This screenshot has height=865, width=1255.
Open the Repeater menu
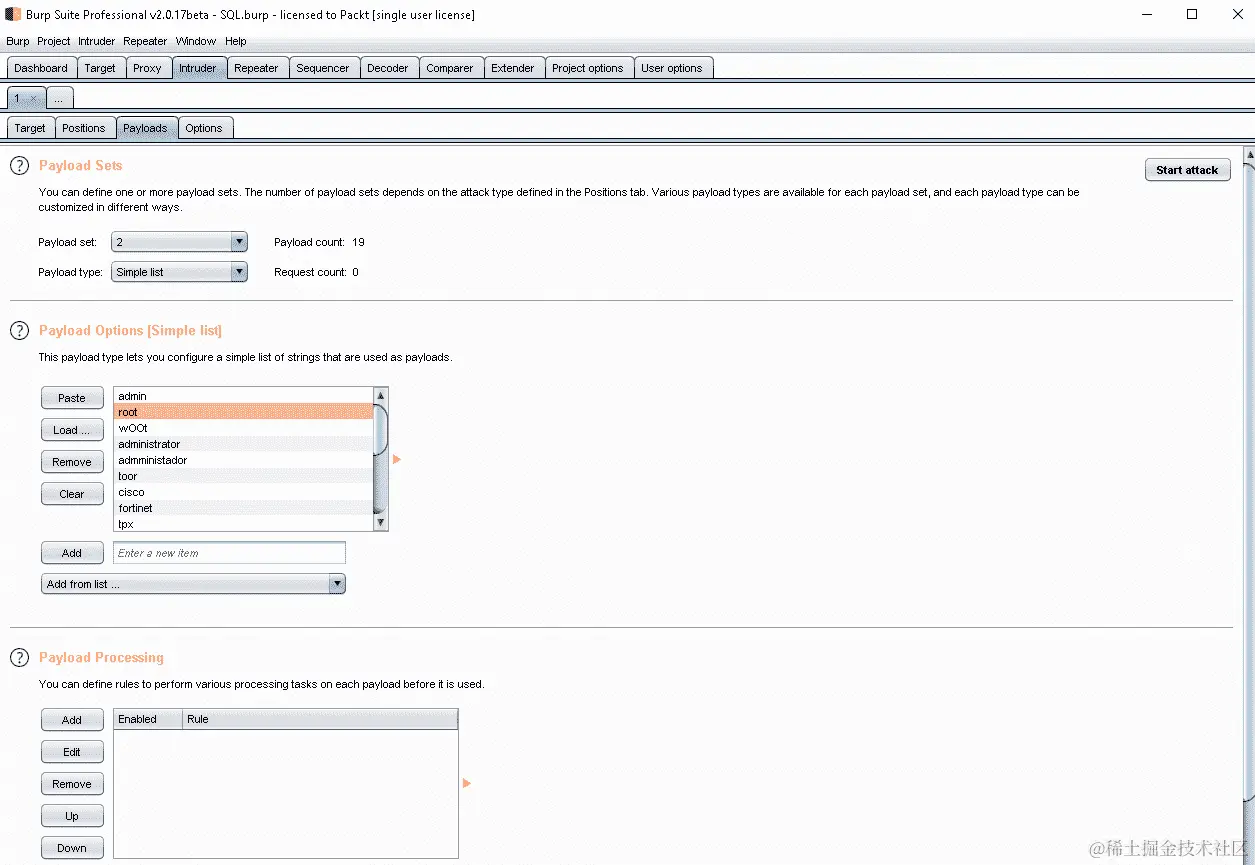(145, 41)
